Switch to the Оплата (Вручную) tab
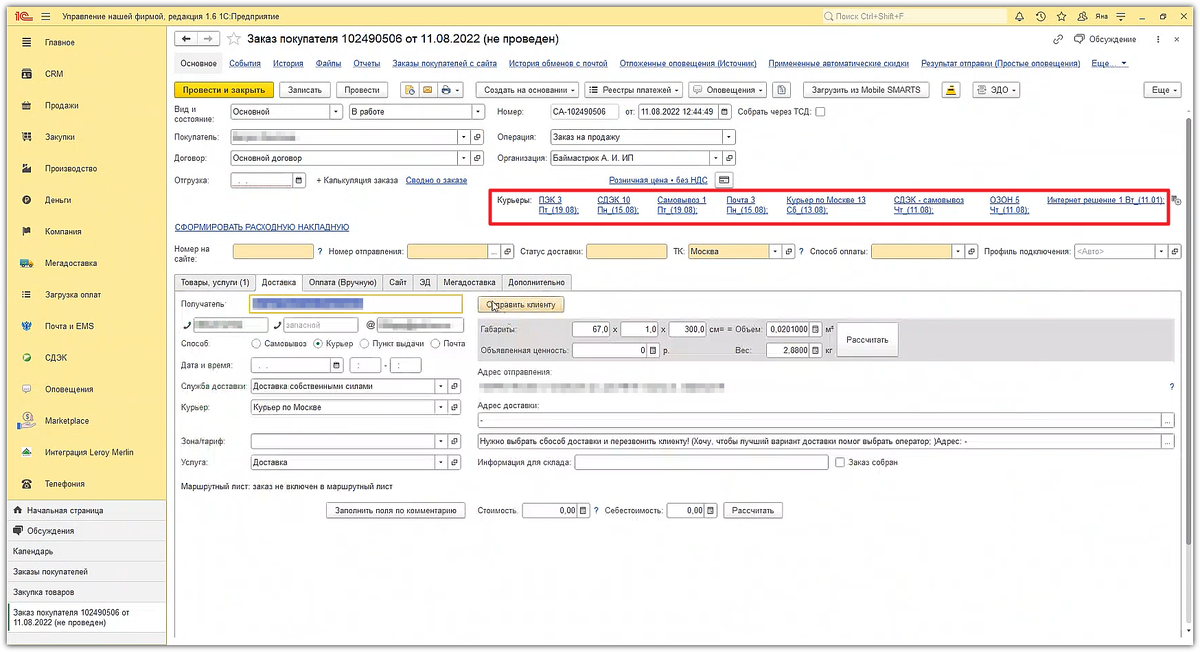Screen dimensions: 1200x652 (x=342, y=282)
